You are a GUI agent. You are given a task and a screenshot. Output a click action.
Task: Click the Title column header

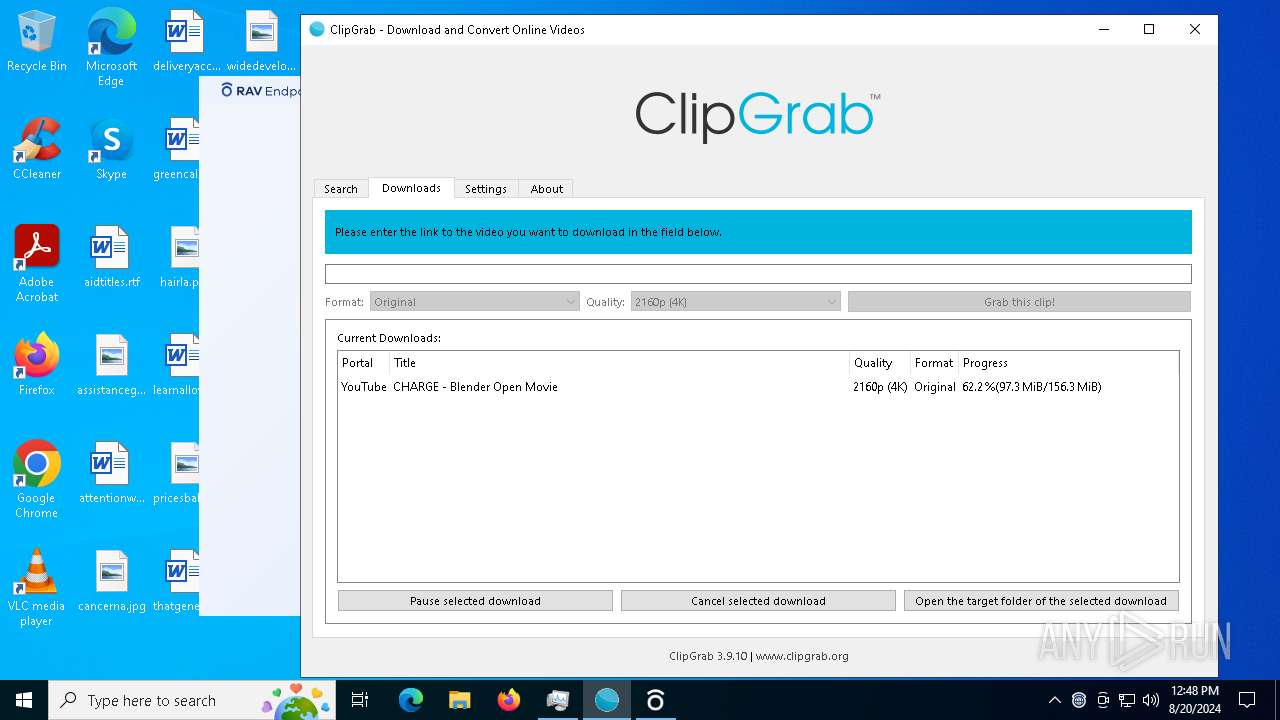tap(619, 363)
